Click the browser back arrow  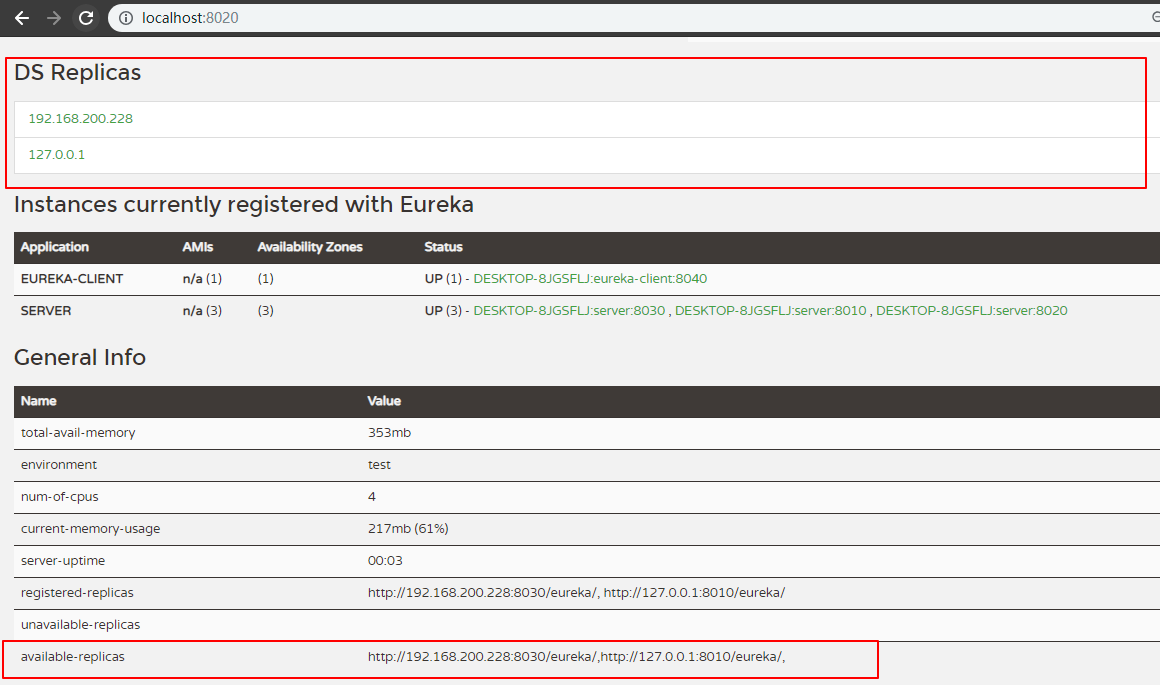(x=21, y=18)
